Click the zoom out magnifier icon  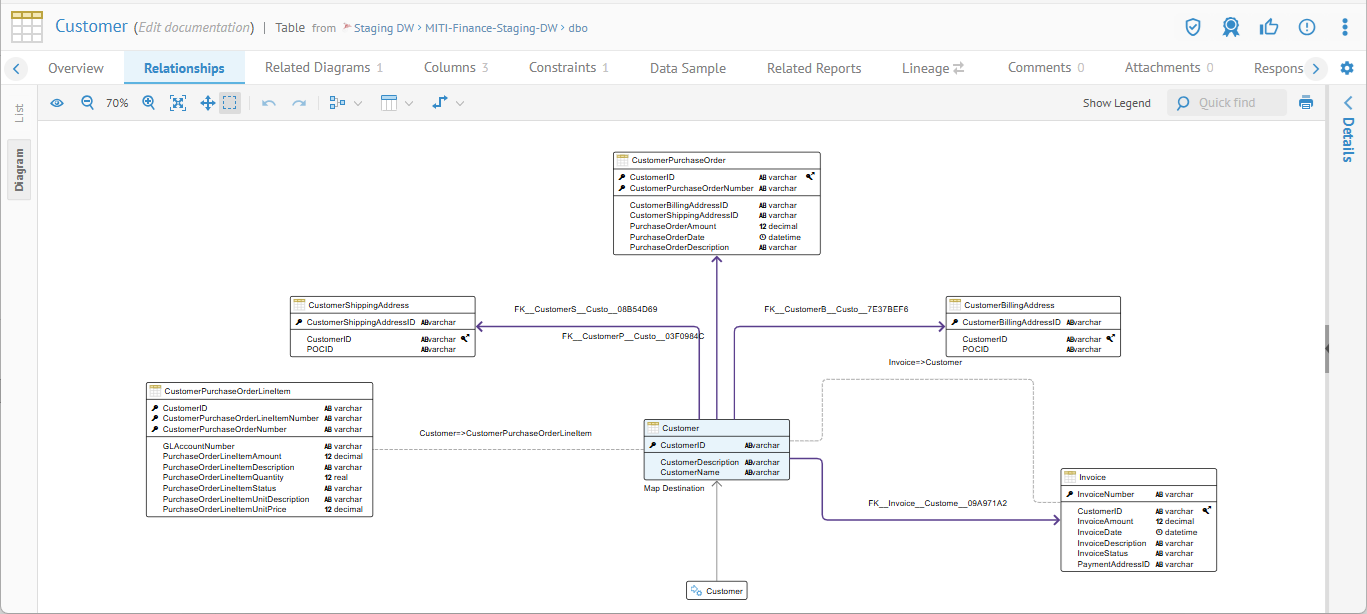point(87,103)
